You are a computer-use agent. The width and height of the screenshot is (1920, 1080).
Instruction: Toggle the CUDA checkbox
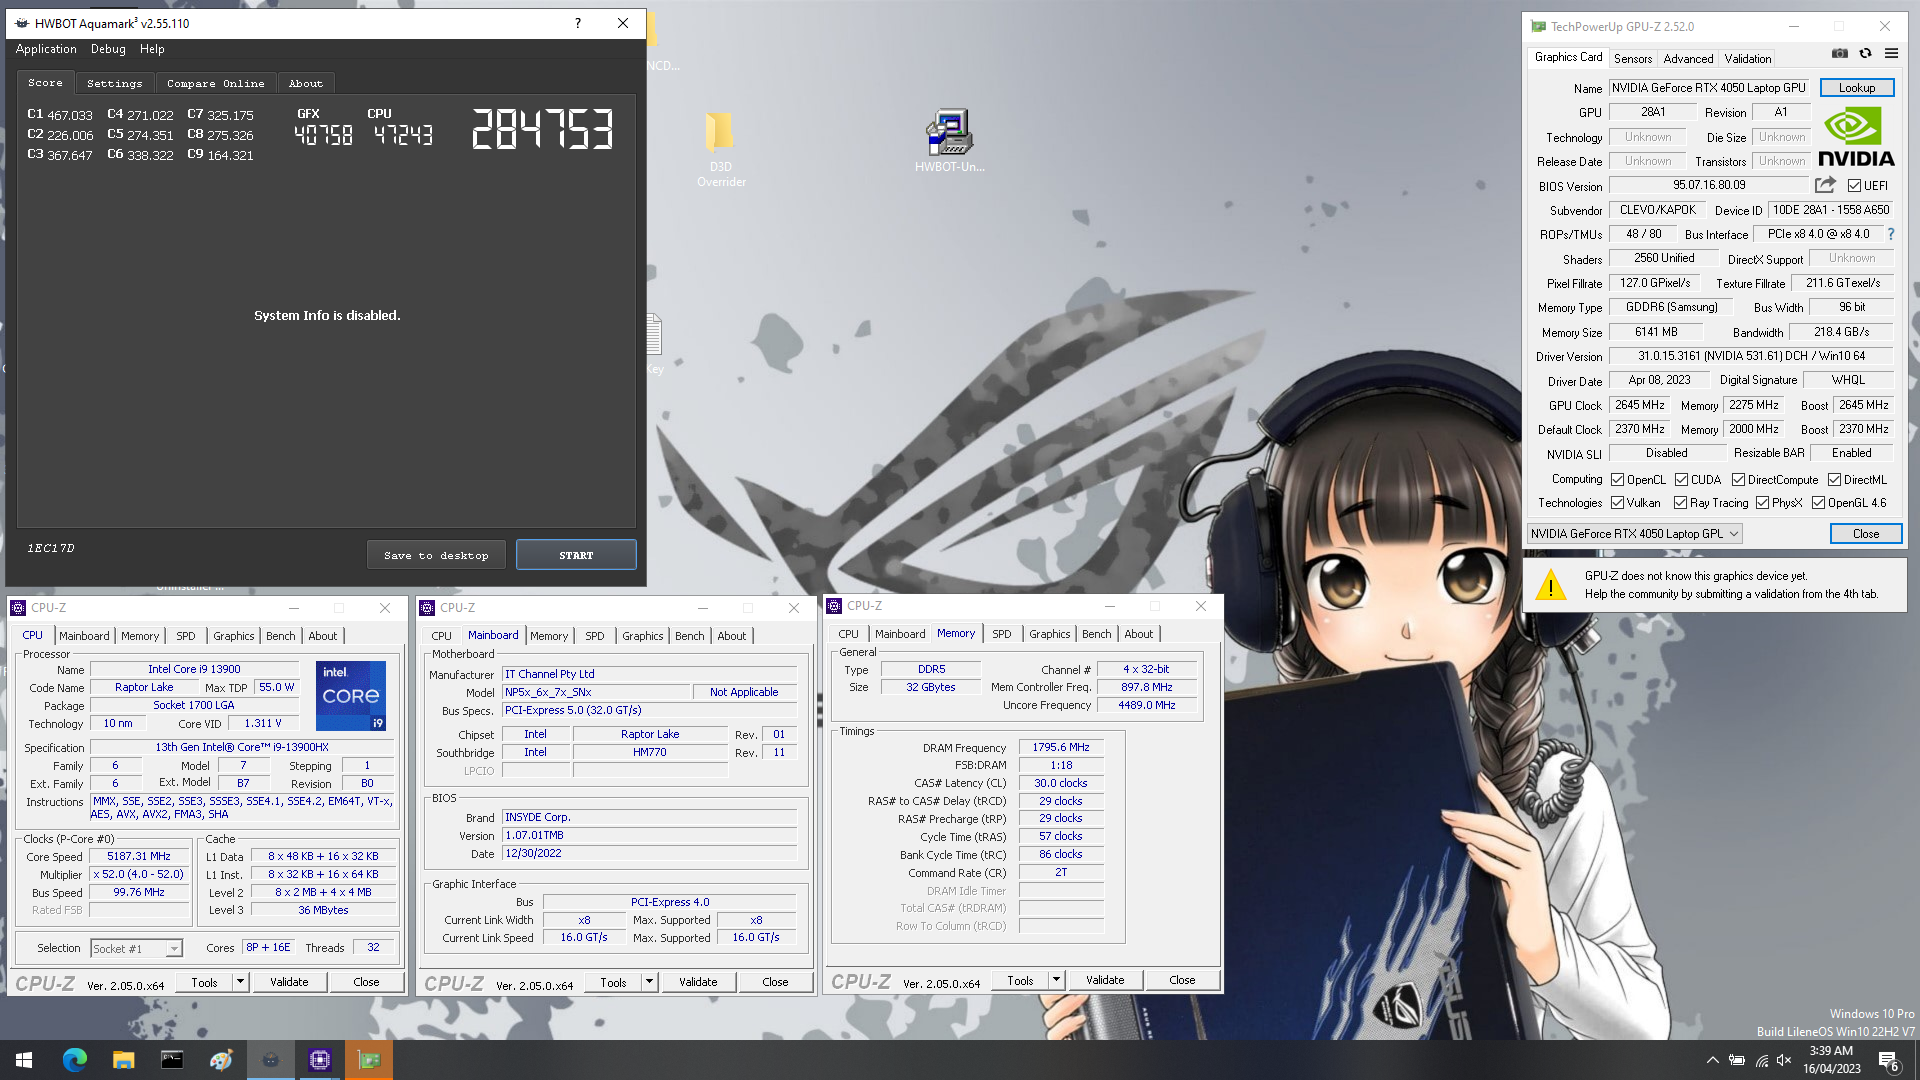tap(1682, 480)
